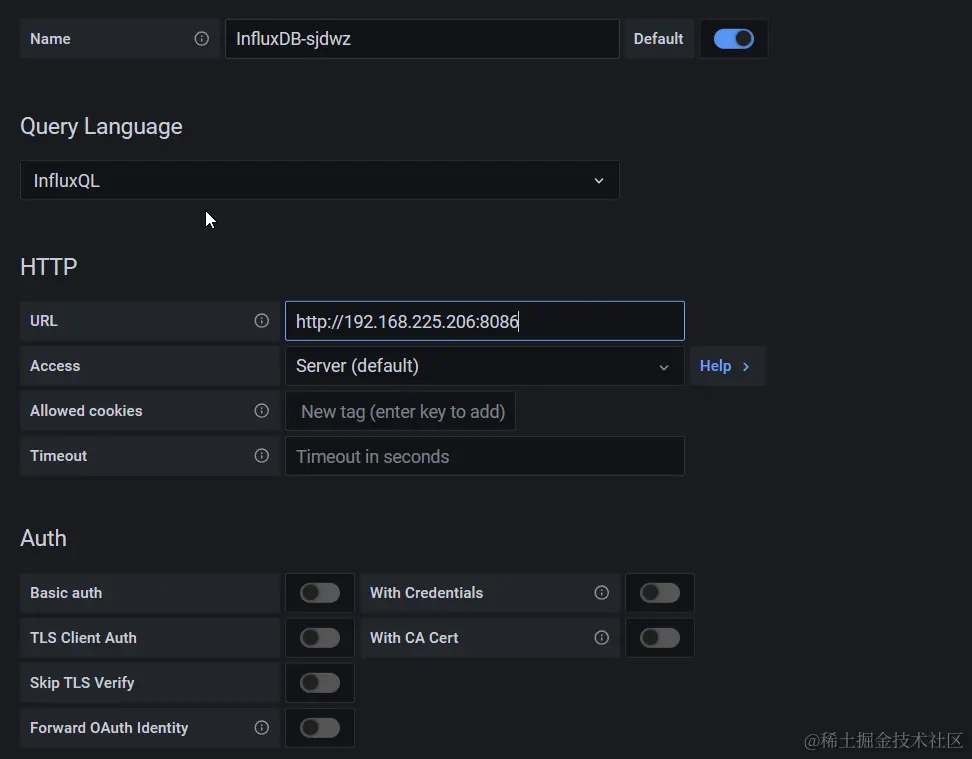Screen dimensions: 972x759
Task: Select the Auth section heading
Action: [43, 538]
